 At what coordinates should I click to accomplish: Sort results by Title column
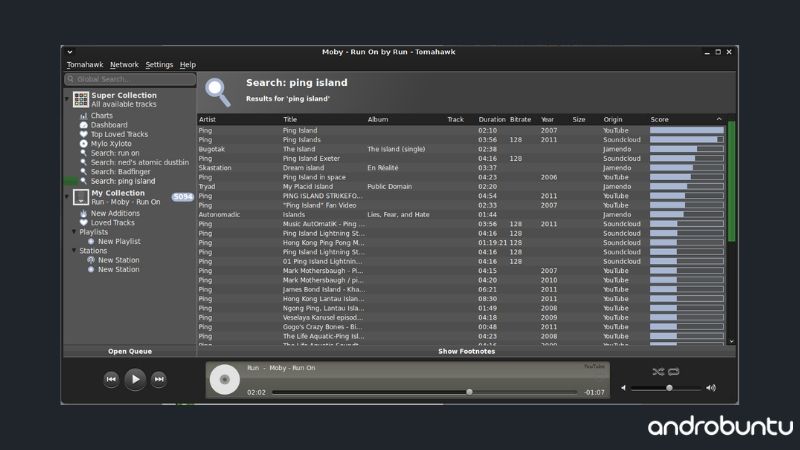[290, 119]
